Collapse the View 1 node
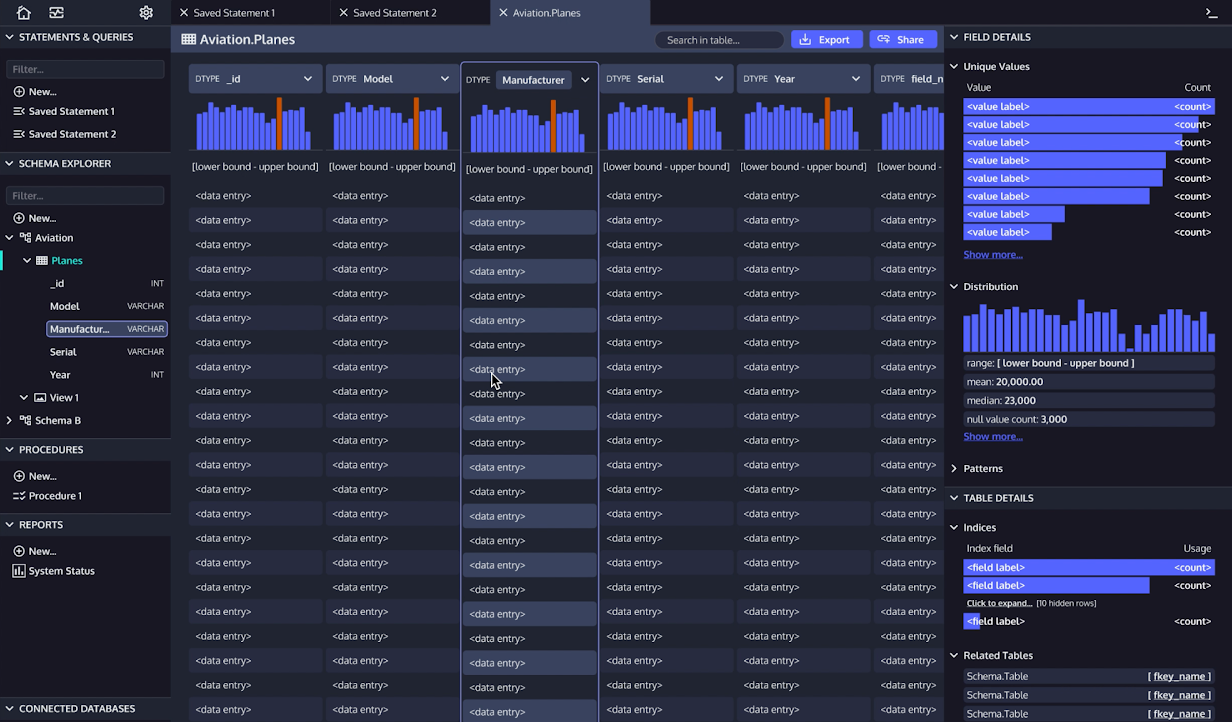Image resolution: width=1232 pixels, height=722 pixels. coord(25,397)
